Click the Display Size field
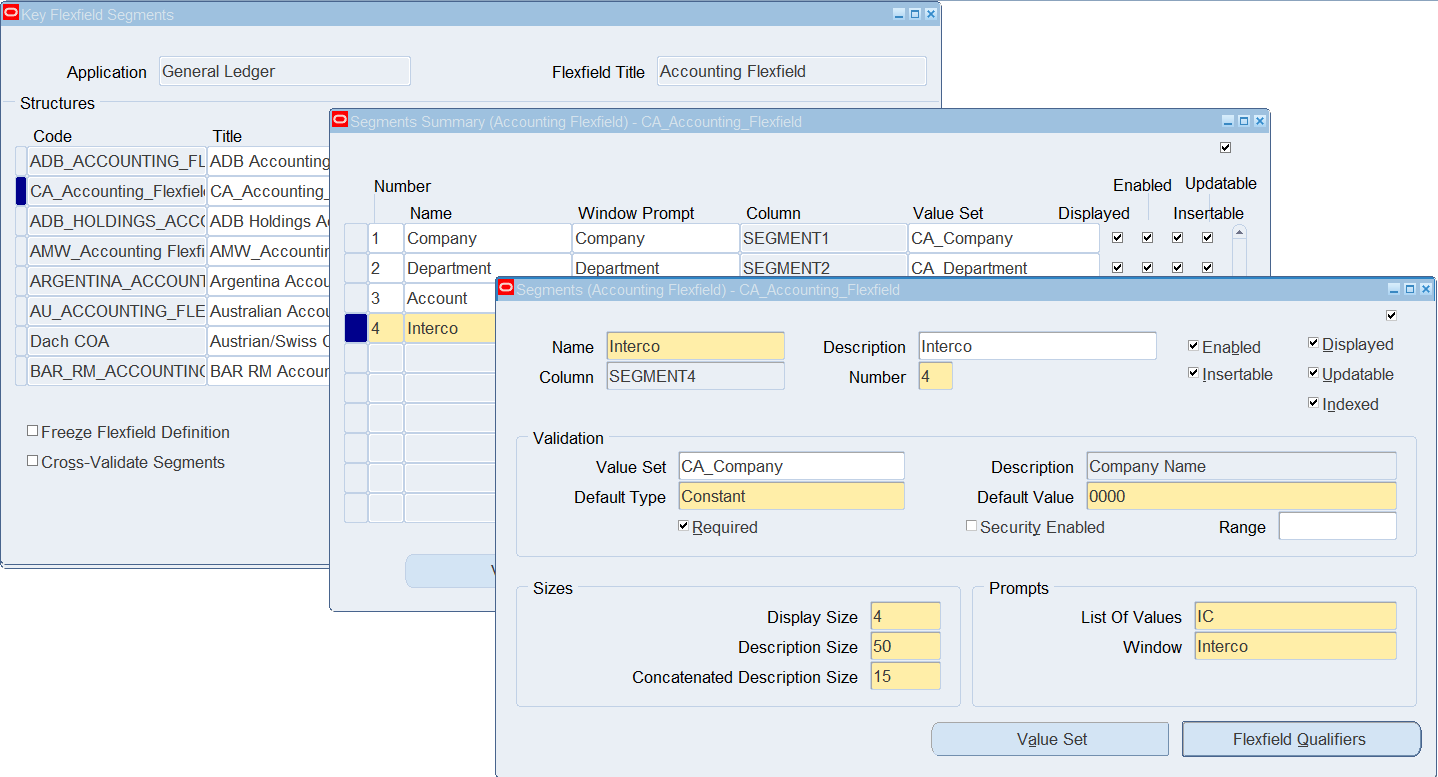The width and height of the screenshot is (1438, 777). pyautogui.click(x=906, y=616)
